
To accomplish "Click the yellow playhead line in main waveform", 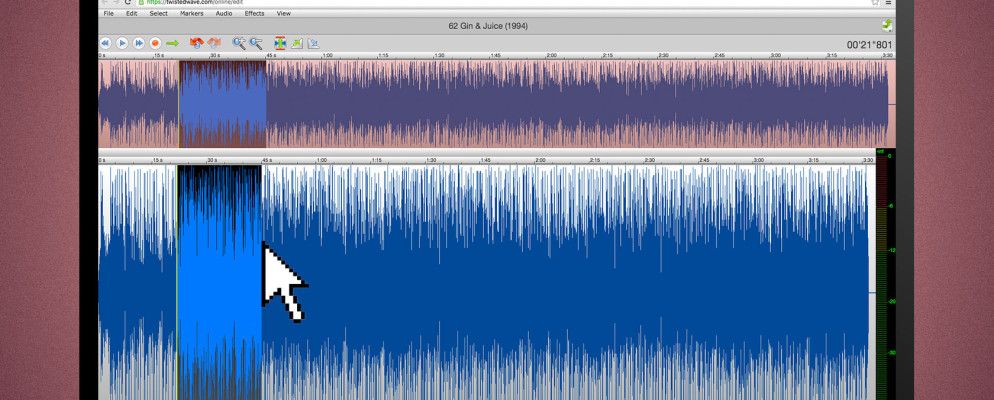I will 177,282.
